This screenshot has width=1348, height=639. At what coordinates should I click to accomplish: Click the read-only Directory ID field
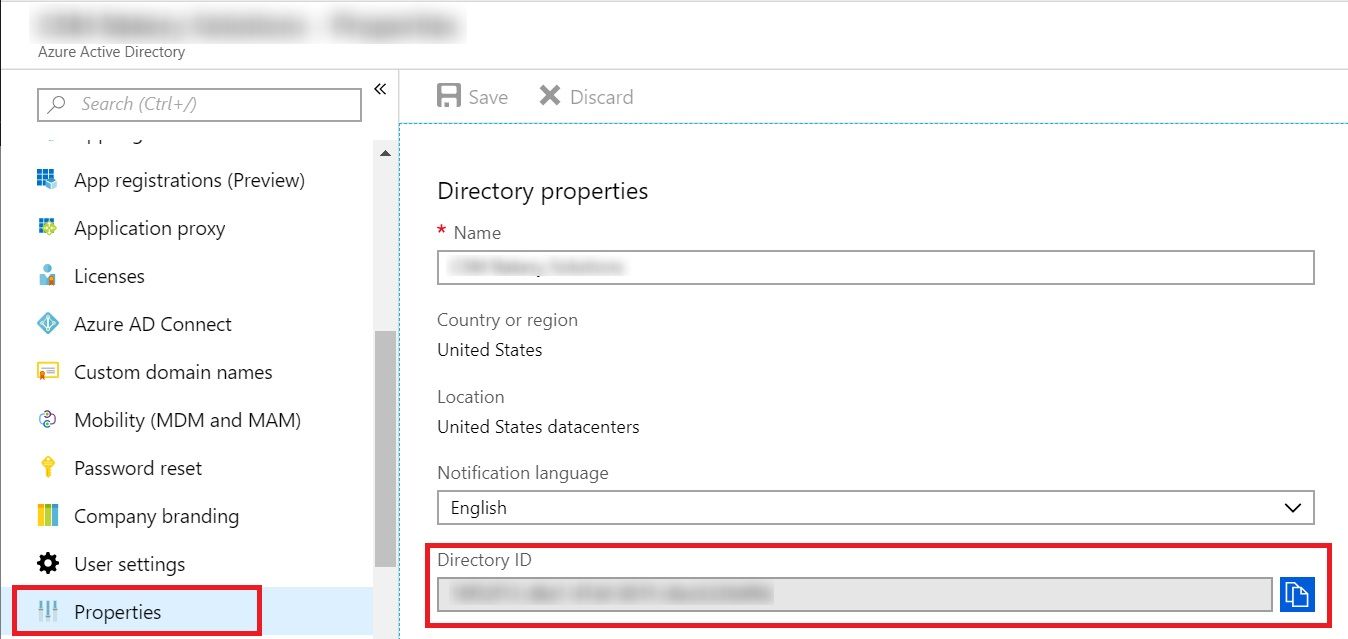tap(855, 594)
